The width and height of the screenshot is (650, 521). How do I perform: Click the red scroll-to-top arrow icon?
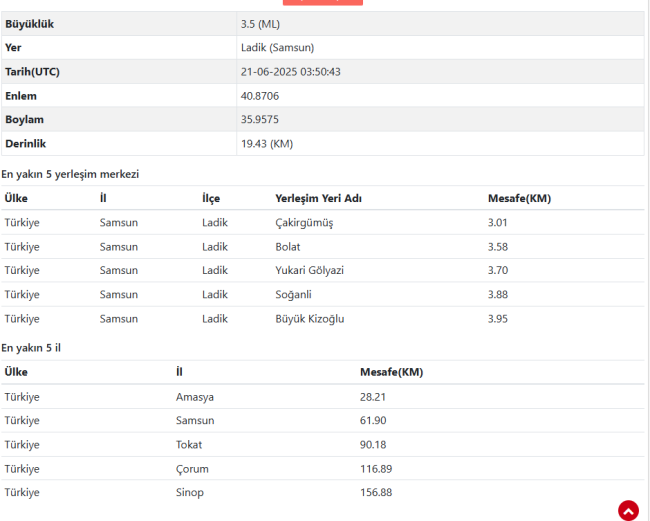[x=628, y=510]
